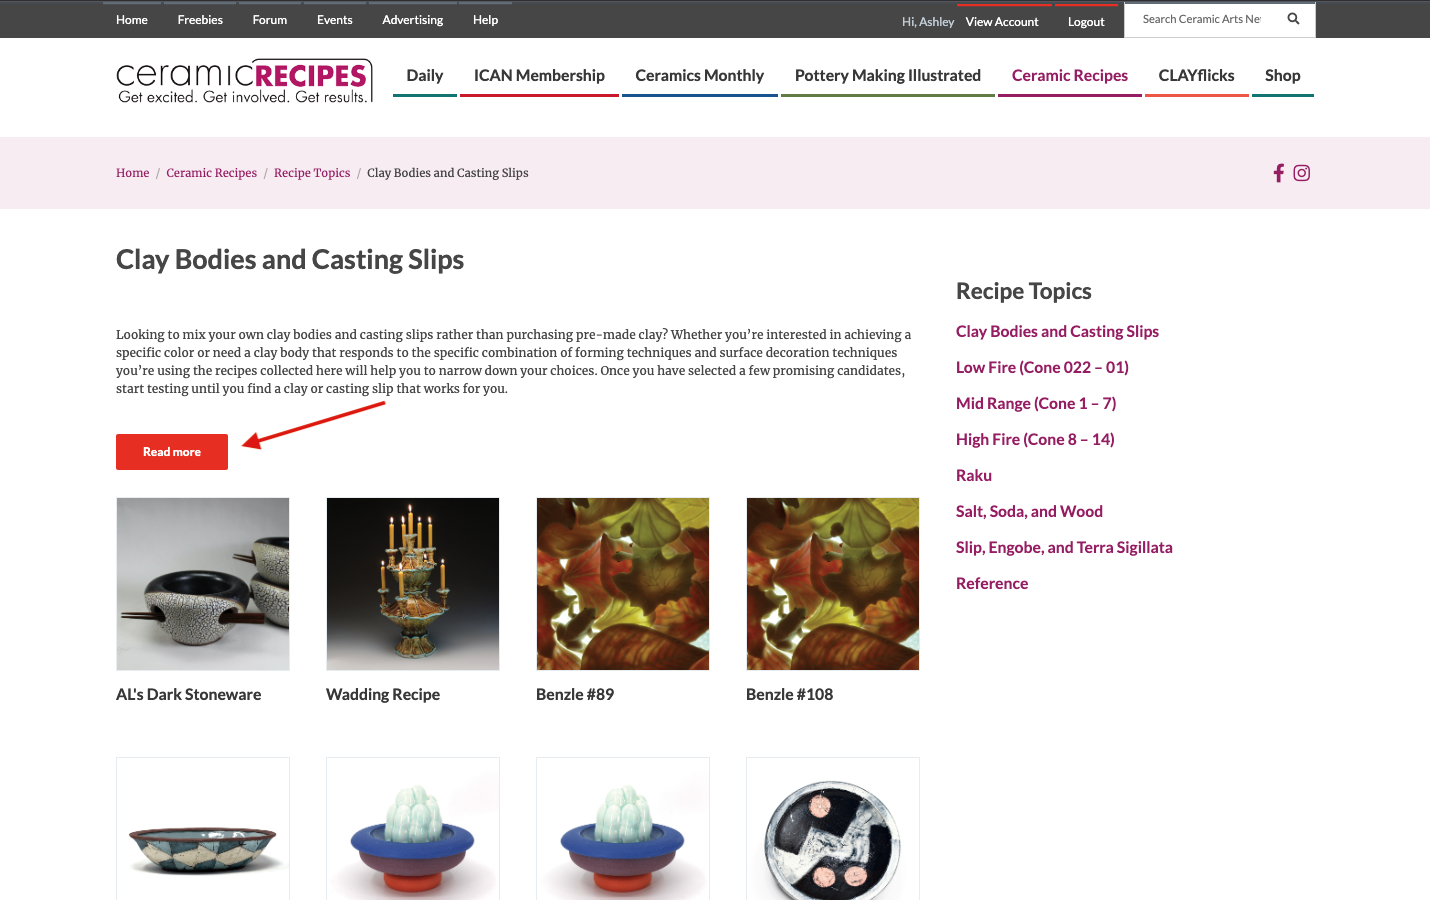Image resolution: width=1430 pixels, height=900 pixels.
Task: Click the red Read more button
Action: 172,452
